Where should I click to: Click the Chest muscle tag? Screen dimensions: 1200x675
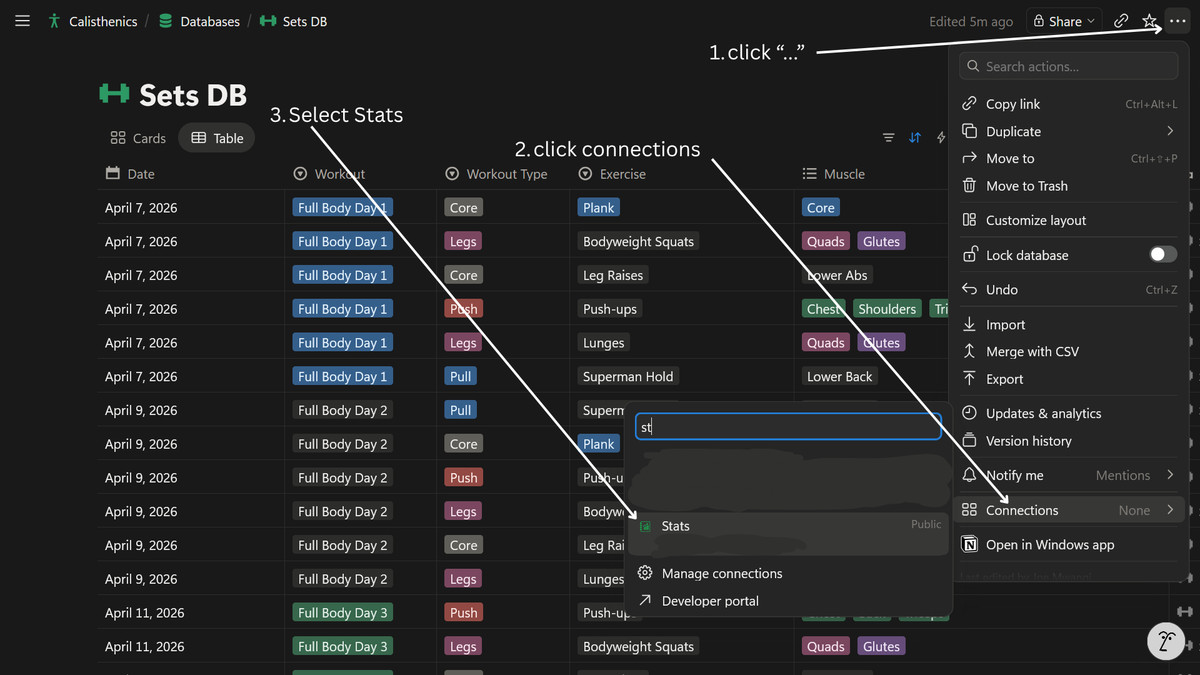[x=824, y=309]
